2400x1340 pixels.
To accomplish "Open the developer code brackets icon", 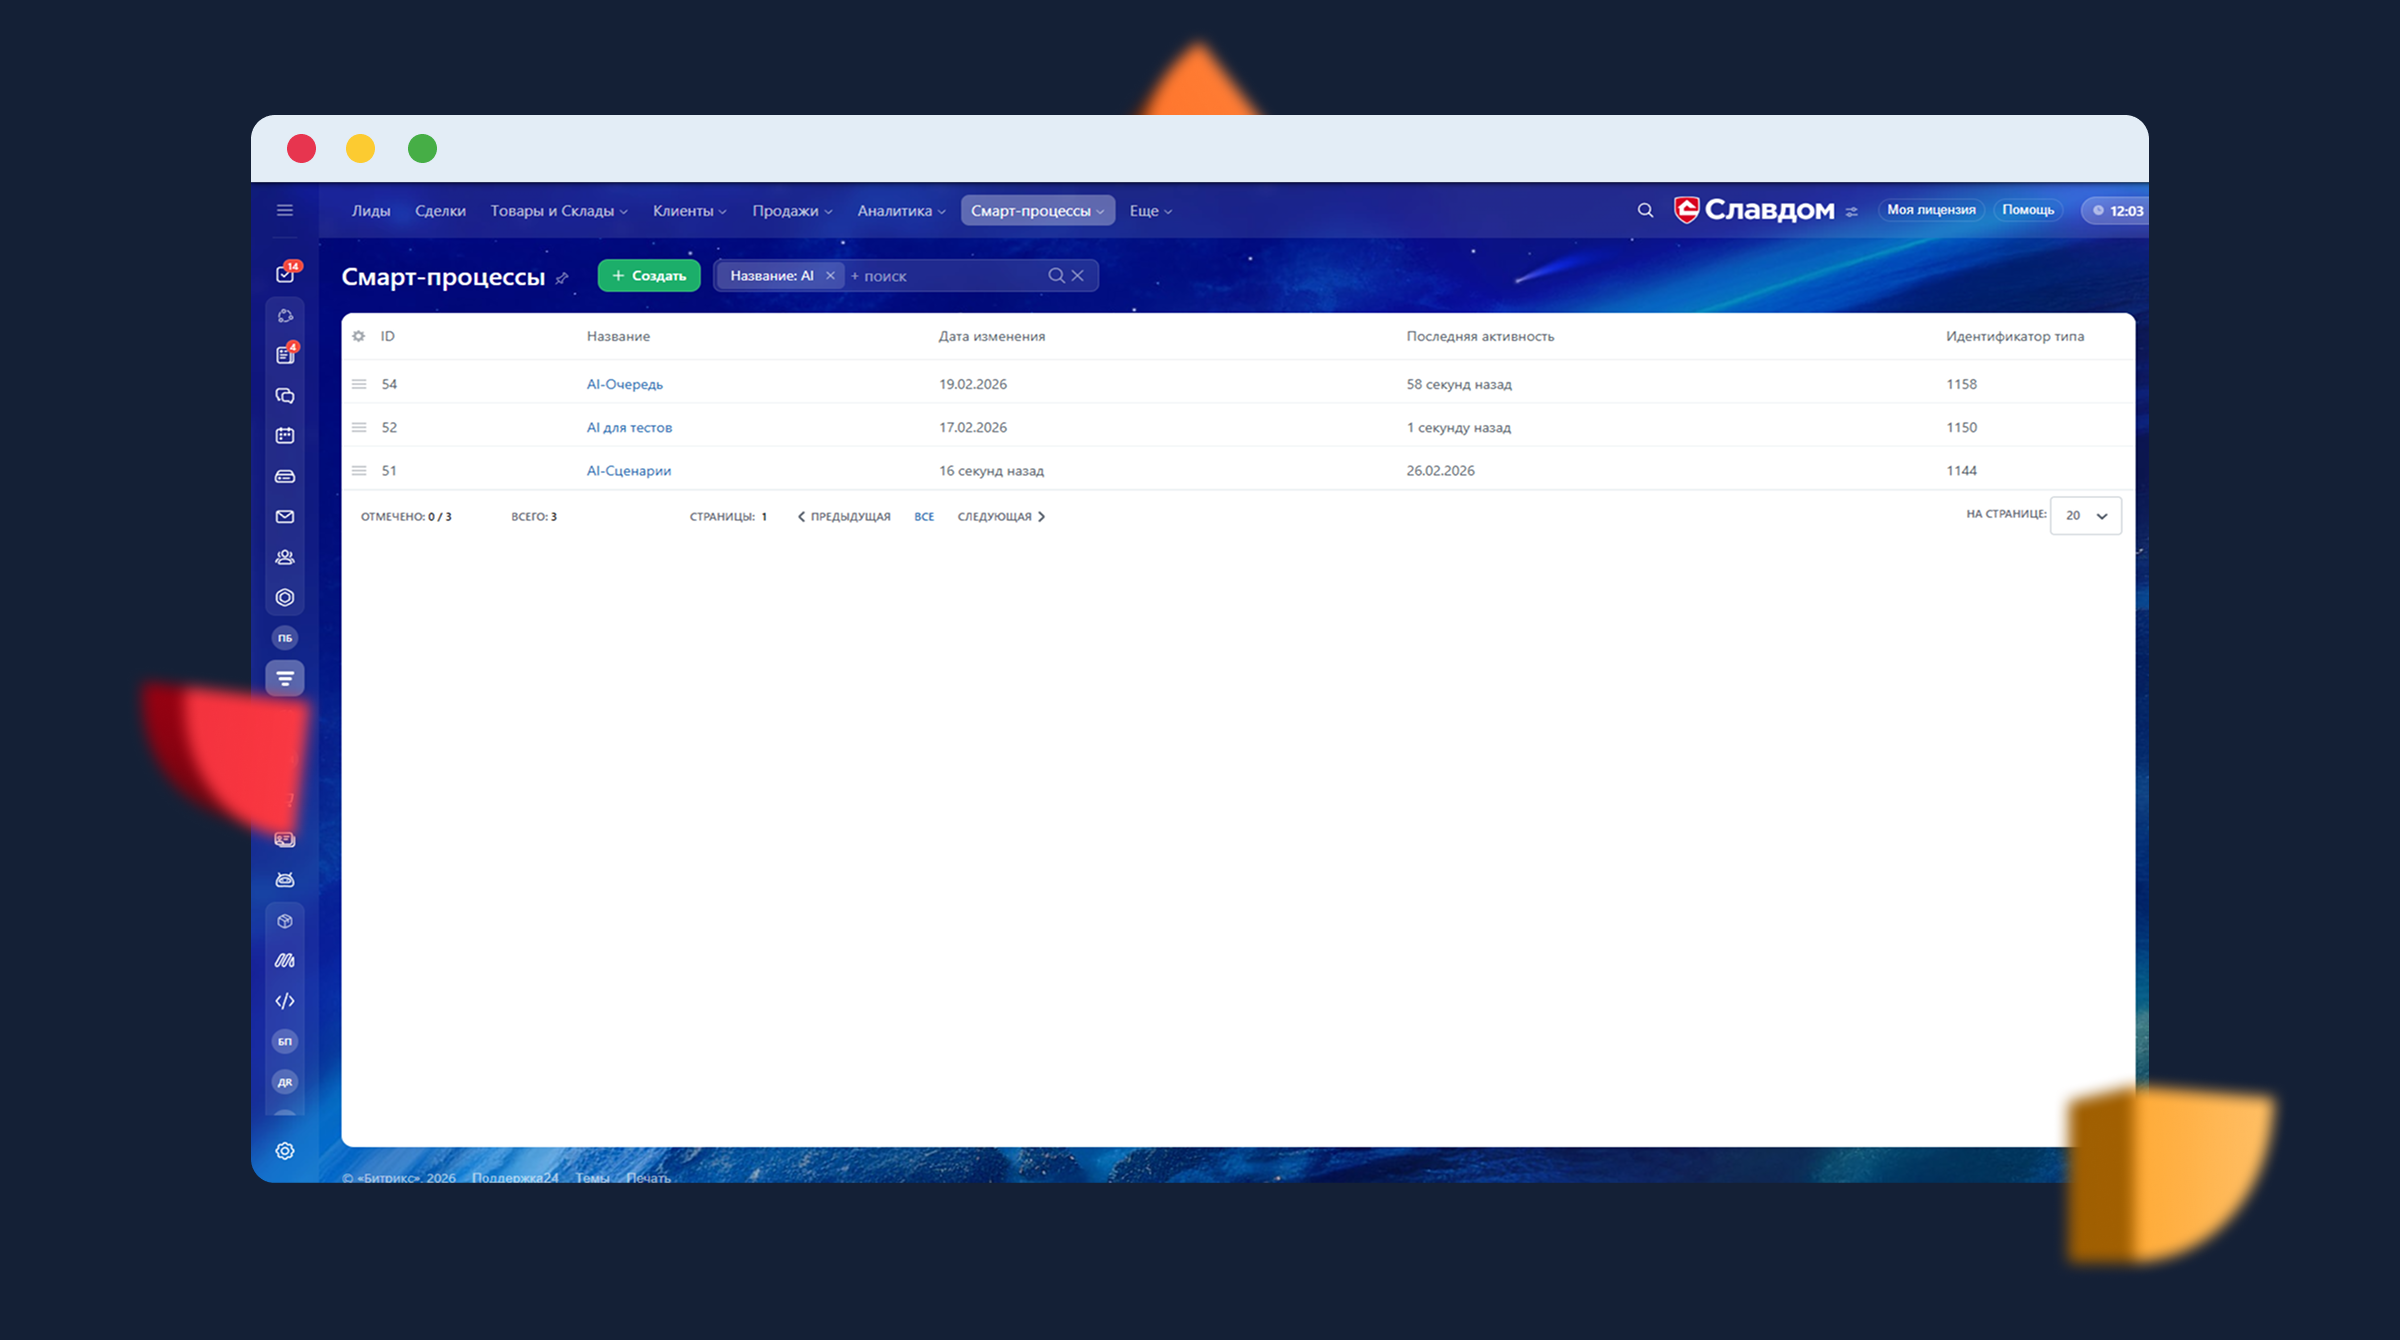I will click(x=285, y=1001).
